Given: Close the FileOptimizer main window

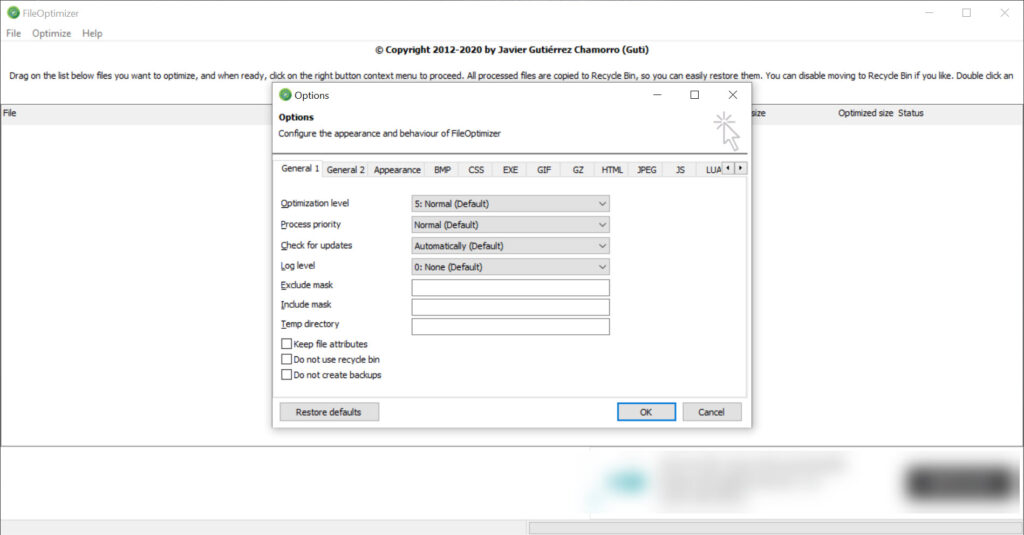Looking at the screenshot, I should click(1004, 12).
